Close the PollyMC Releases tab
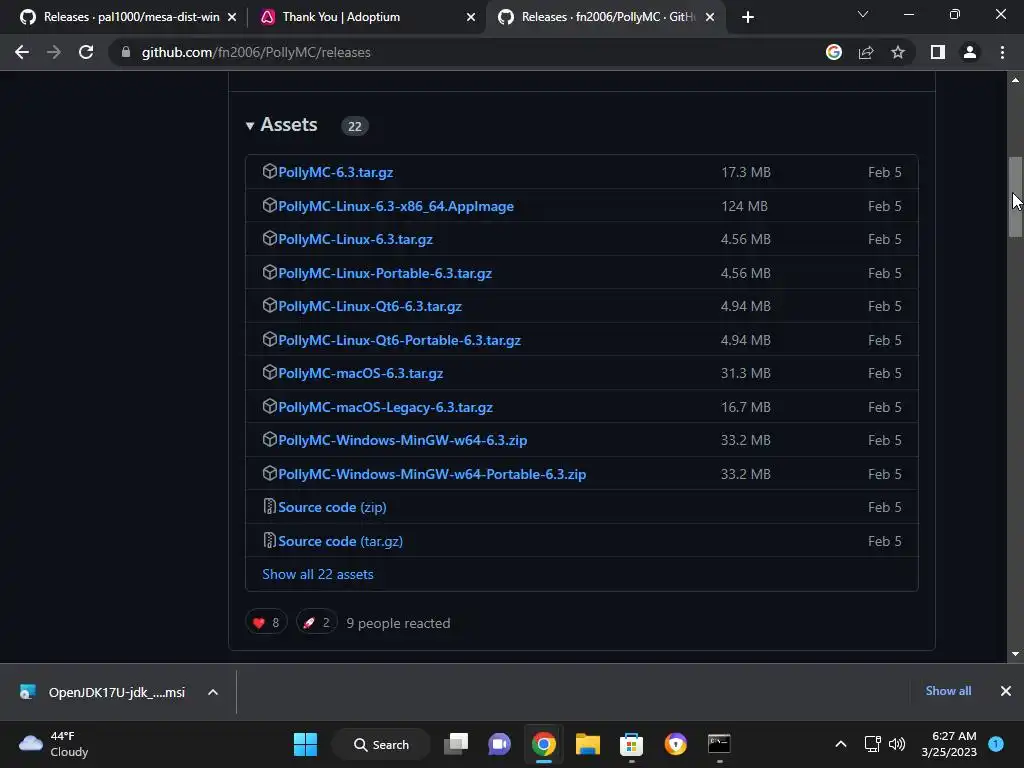 pyautogui.click(x=710, y=18)
